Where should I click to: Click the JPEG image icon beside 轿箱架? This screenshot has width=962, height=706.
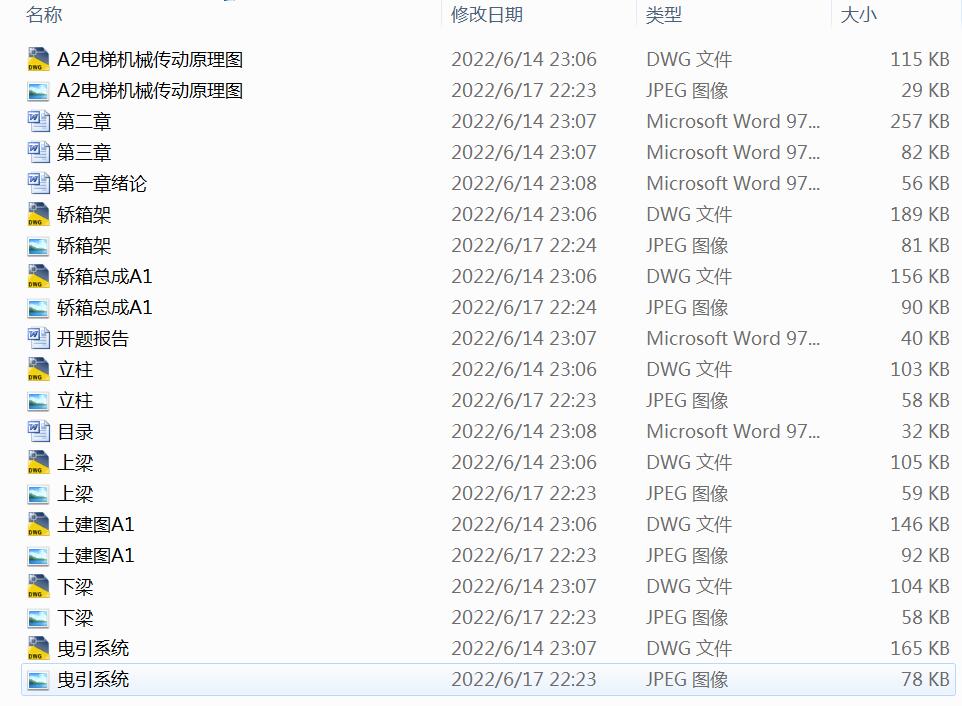pos(38,247)
